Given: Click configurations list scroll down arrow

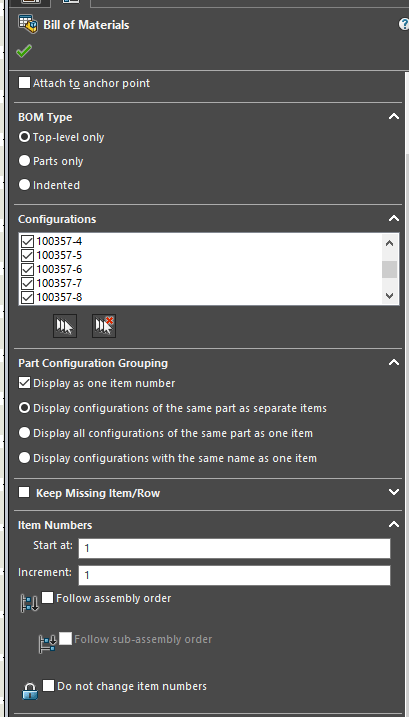Looking at the screenshot, I should pyautogui.click(x=389, y=296).
